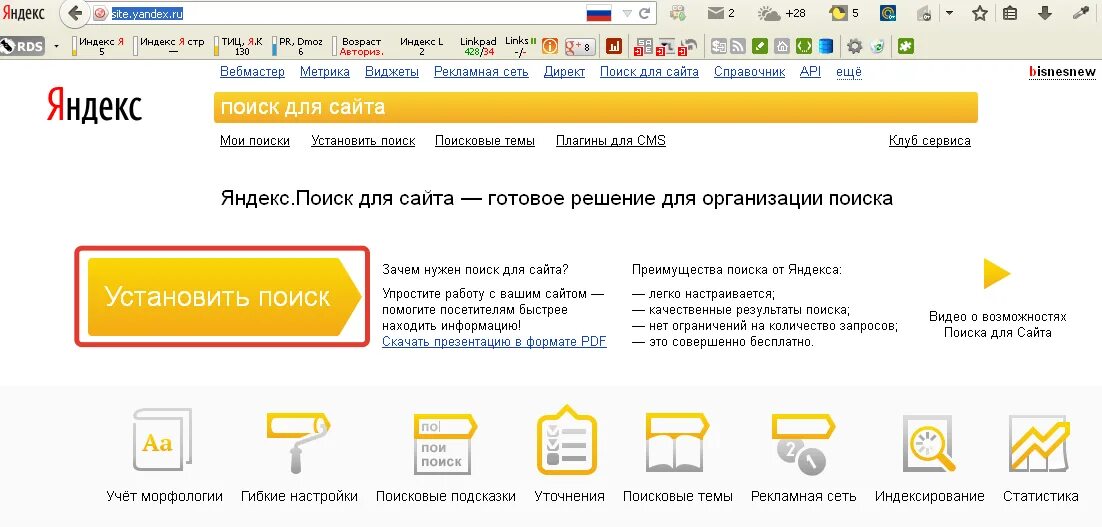
Task: Show bookmarks list icon
Action: (x=1010, y=13)
